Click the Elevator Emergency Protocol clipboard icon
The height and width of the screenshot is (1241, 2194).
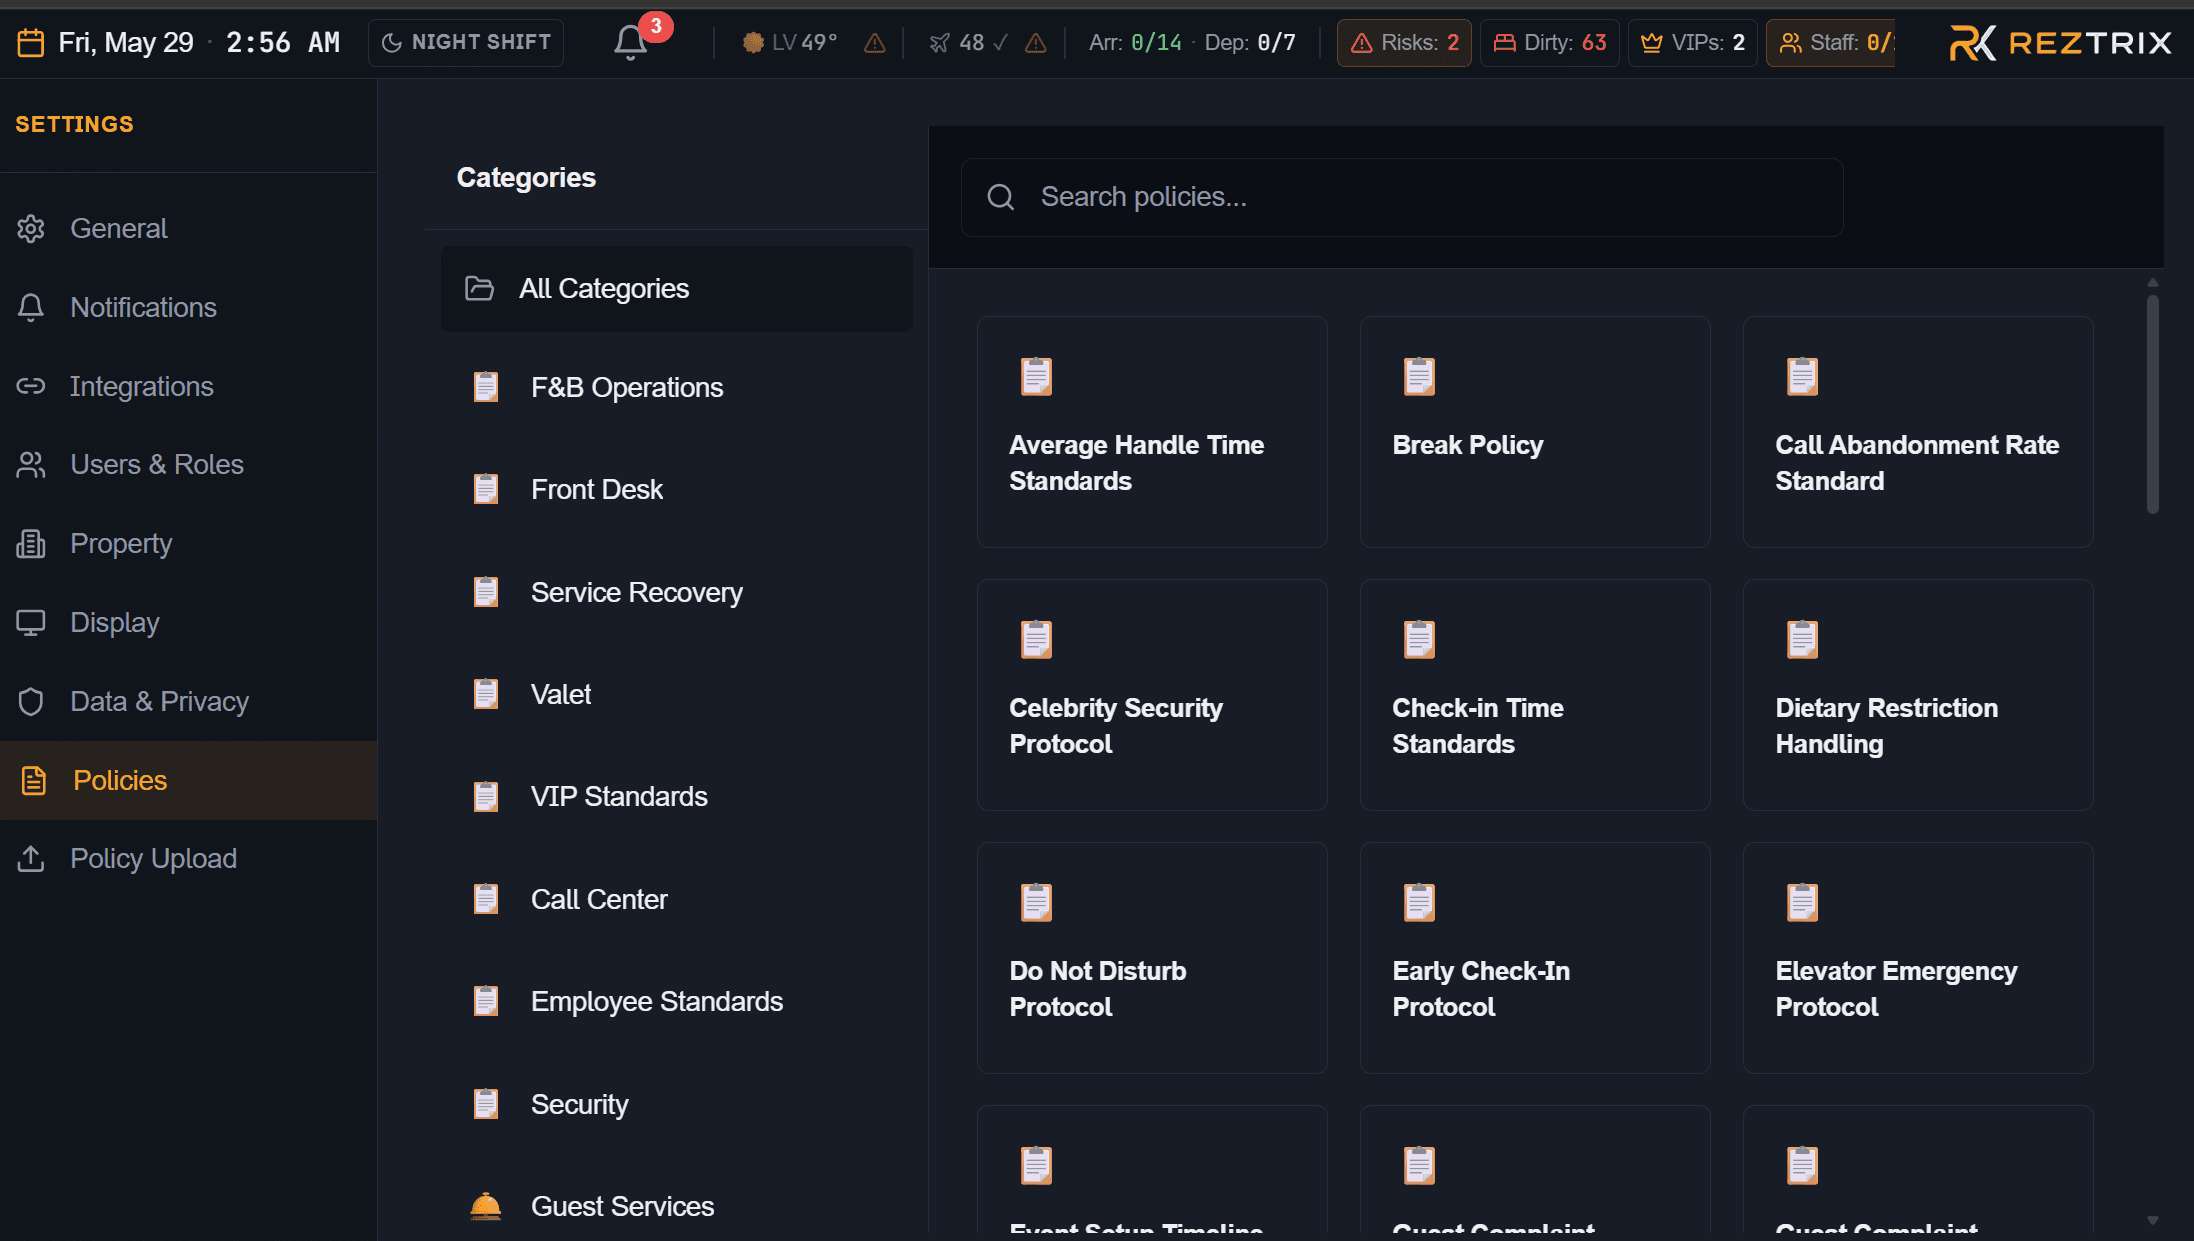coord(1802,903)
